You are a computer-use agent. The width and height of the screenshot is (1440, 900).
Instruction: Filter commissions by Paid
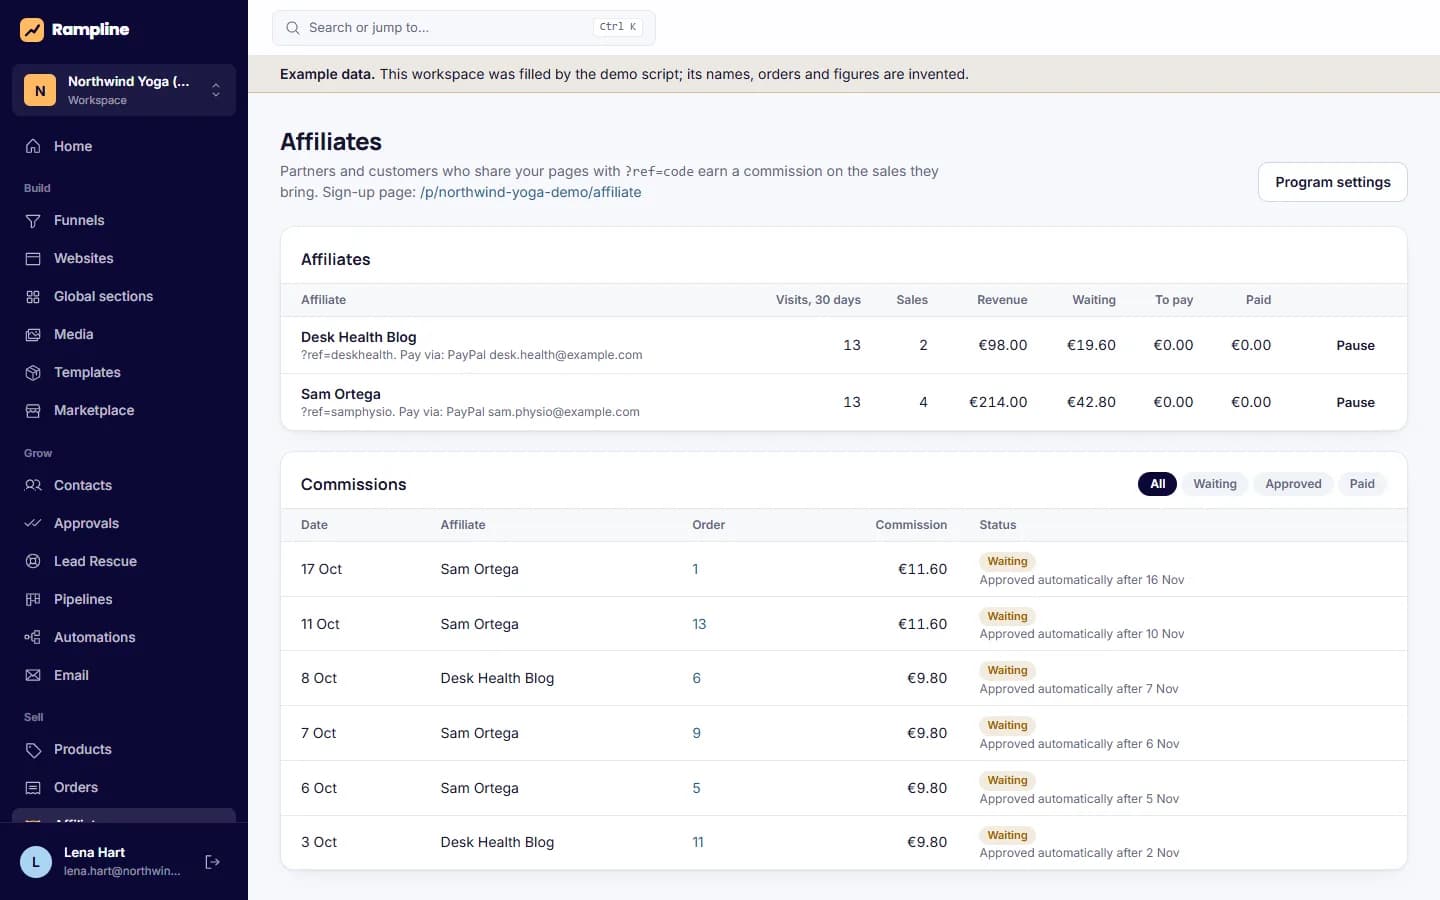pyautogui.click(x=1362, y=484)
